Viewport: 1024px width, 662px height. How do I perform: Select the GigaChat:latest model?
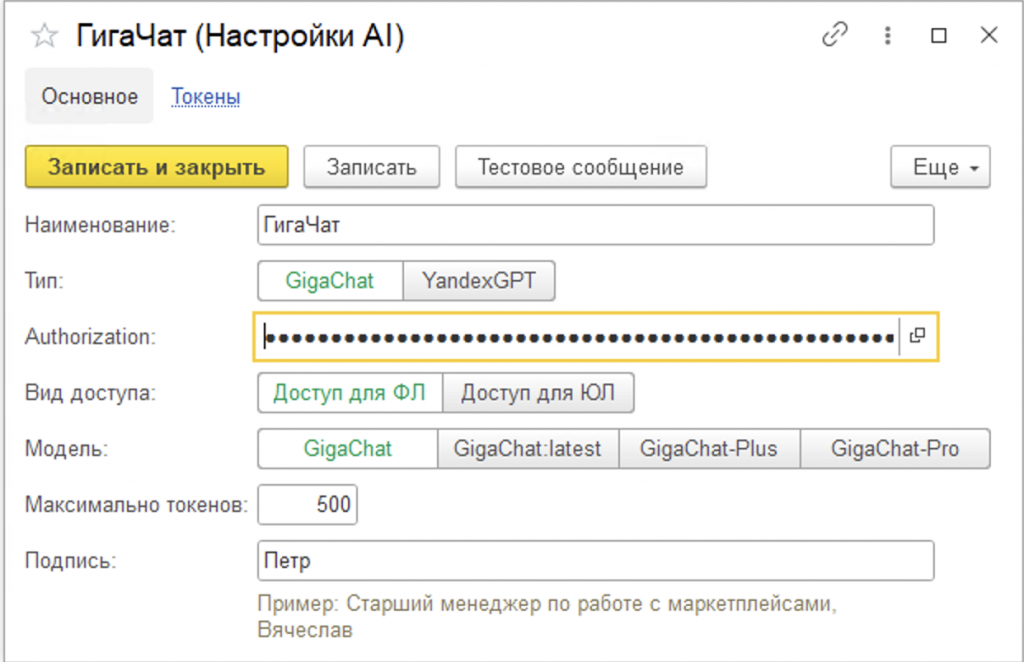[x=528, y=449]
